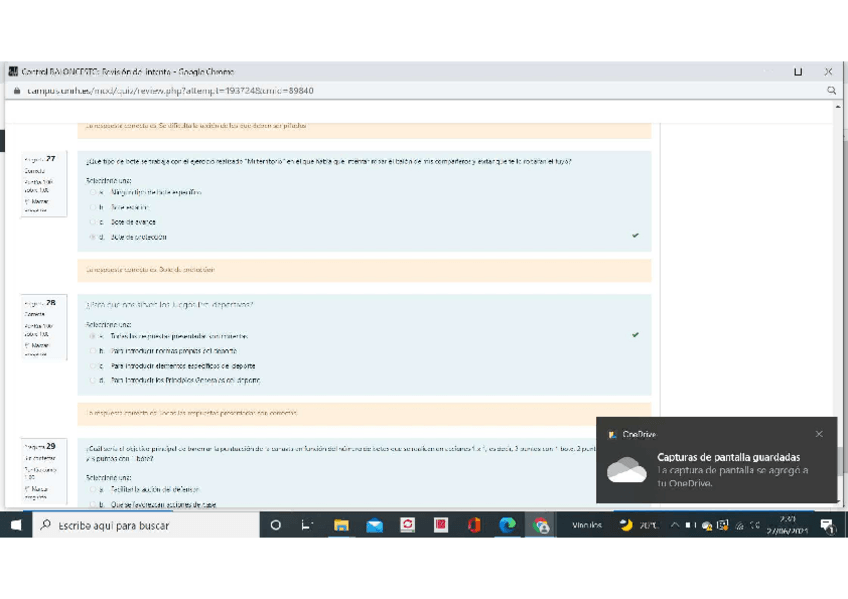The width and height of the screenshot is (848, 599).
Task: Open the Windows notification center icon
Action: [826, 525]
